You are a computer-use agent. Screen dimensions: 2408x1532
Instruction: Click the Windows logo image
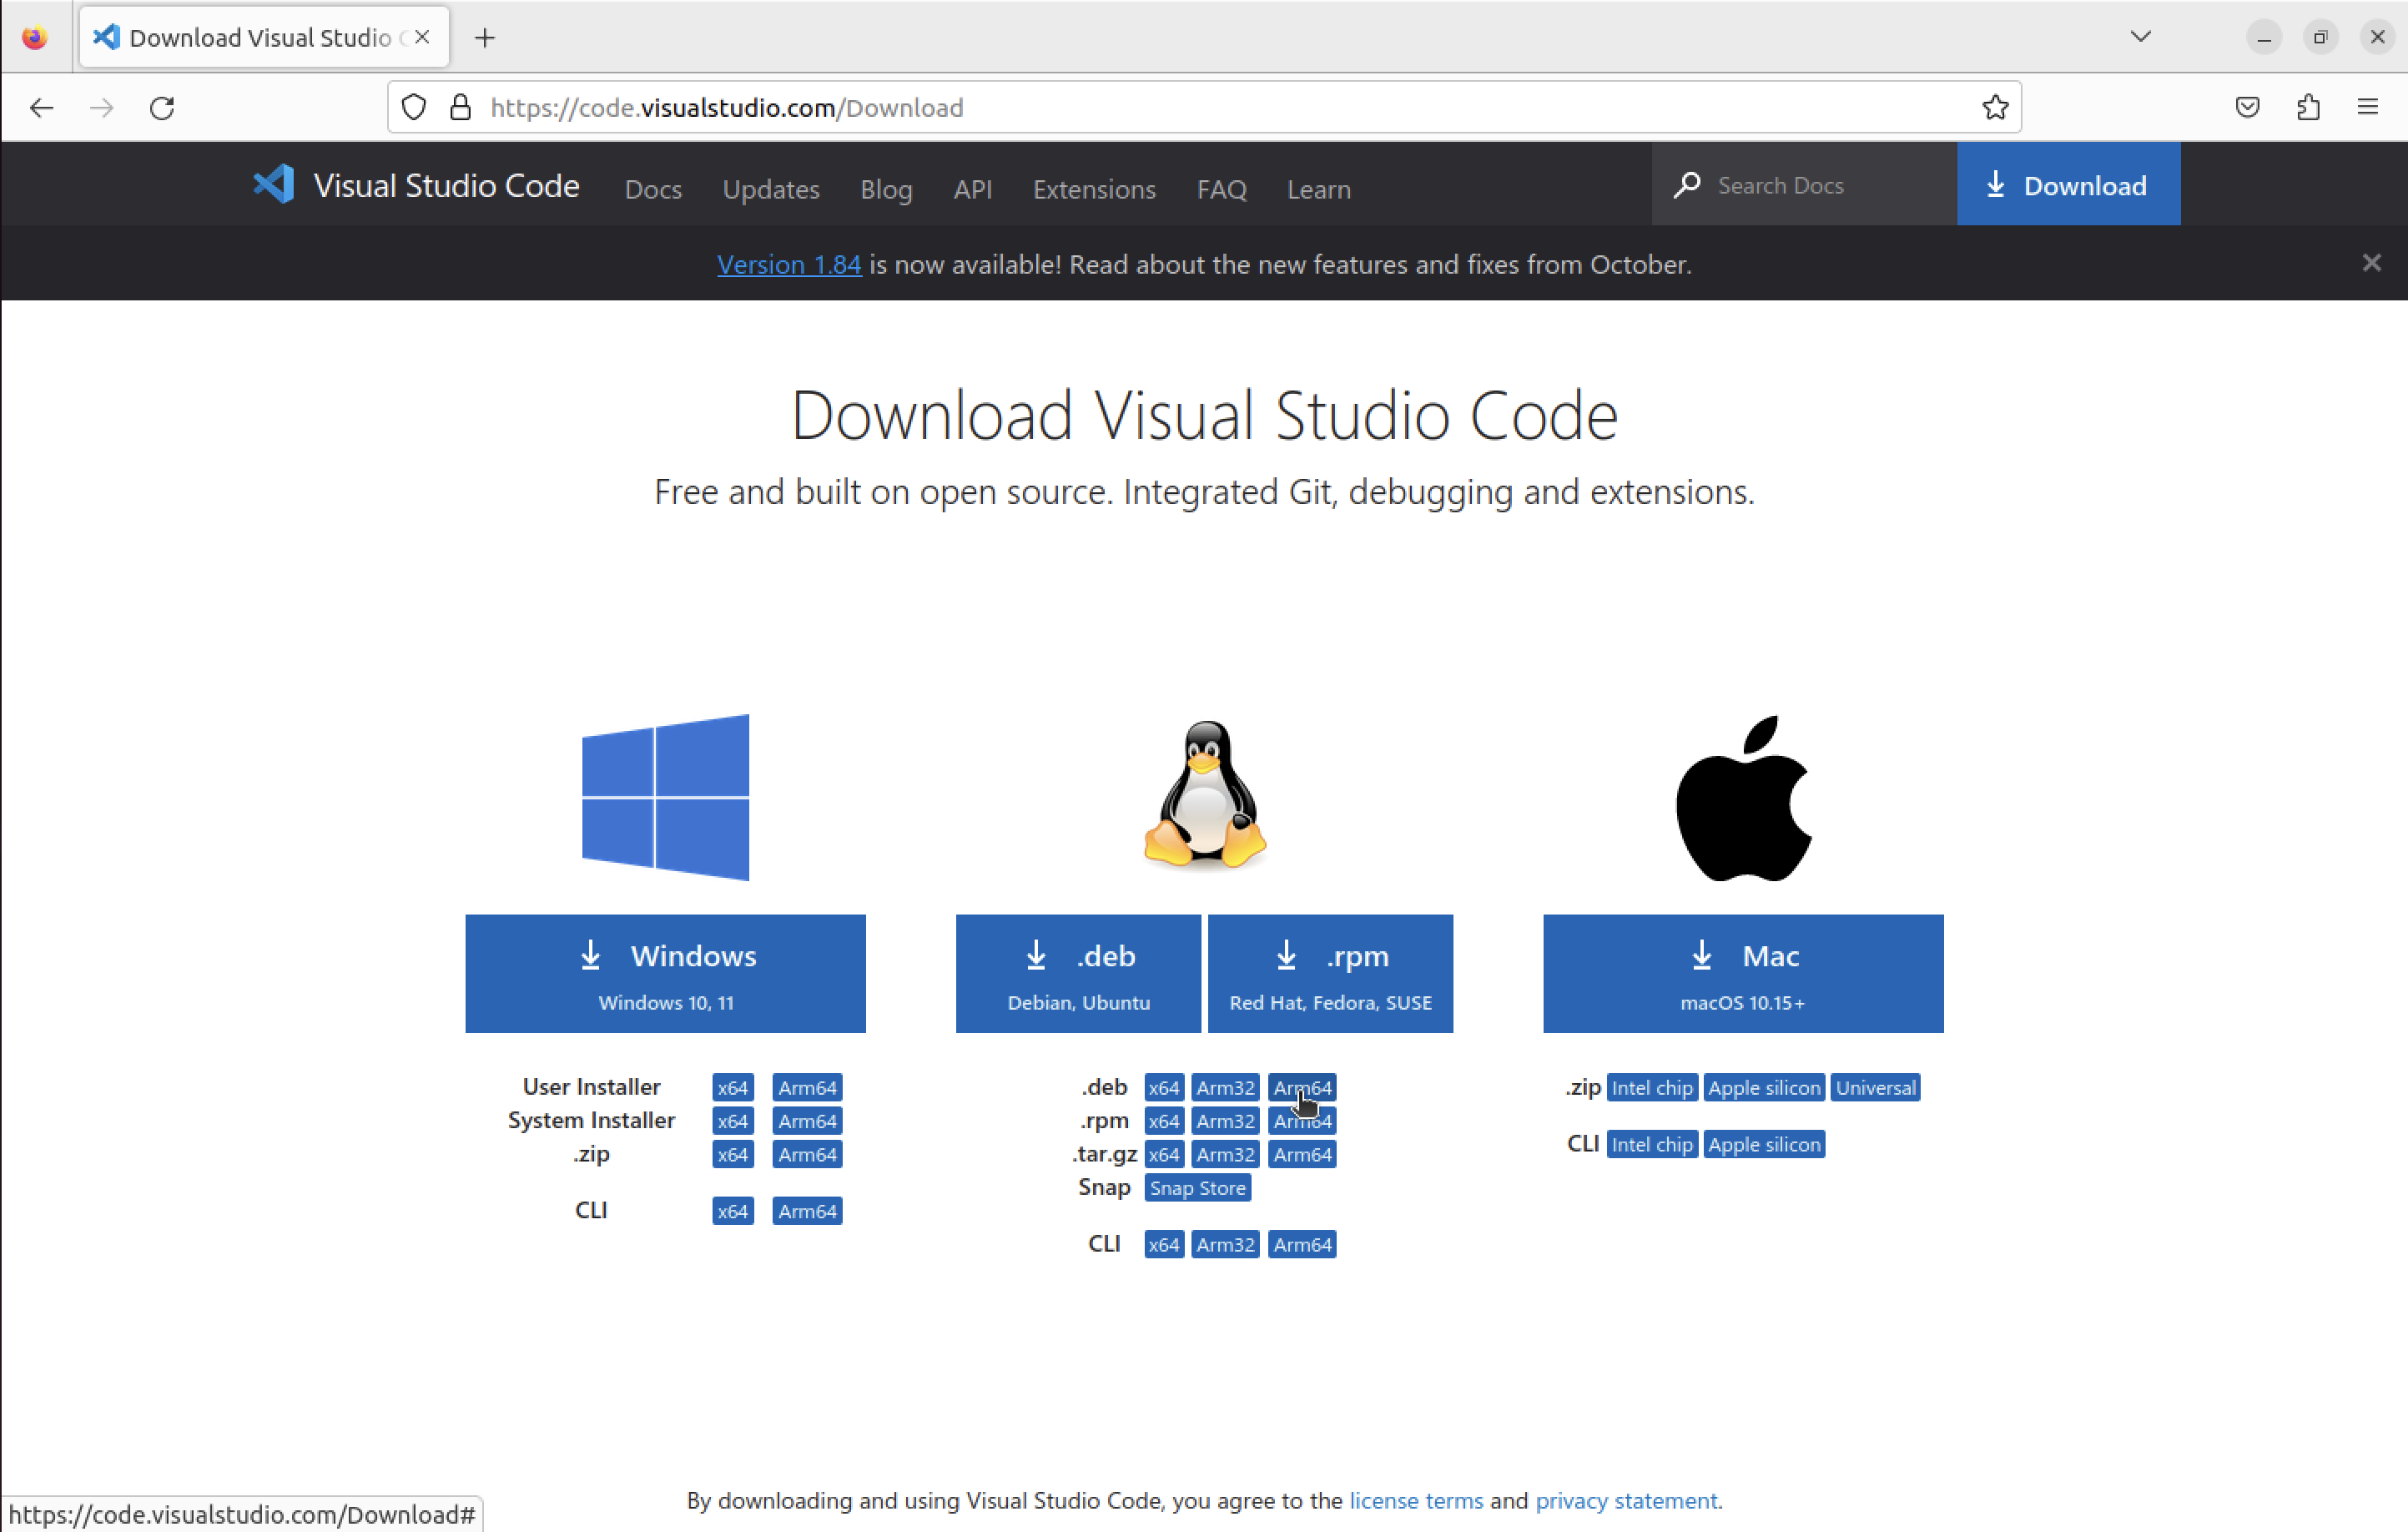(x=665, y=797)
